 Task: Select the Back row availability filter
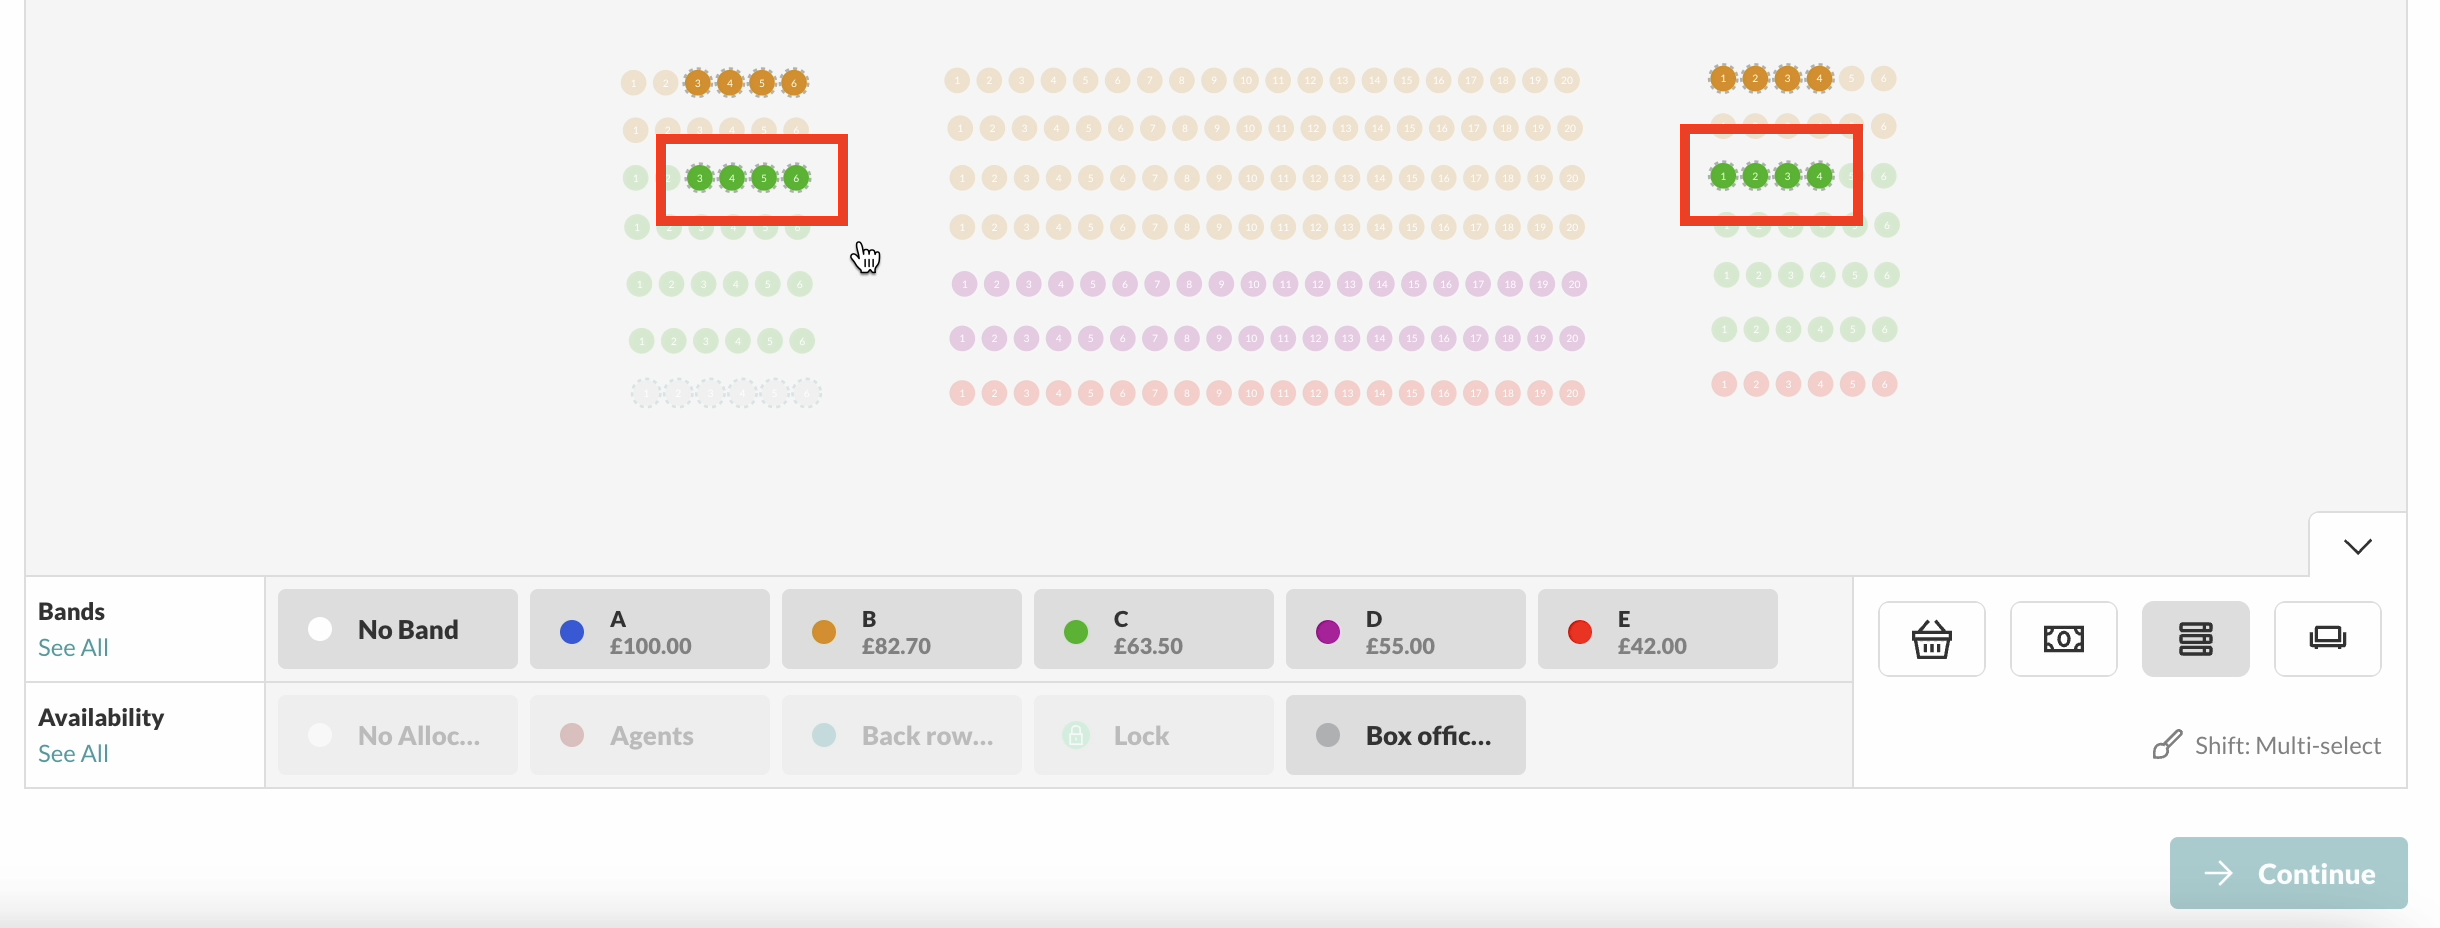(902, 735)
